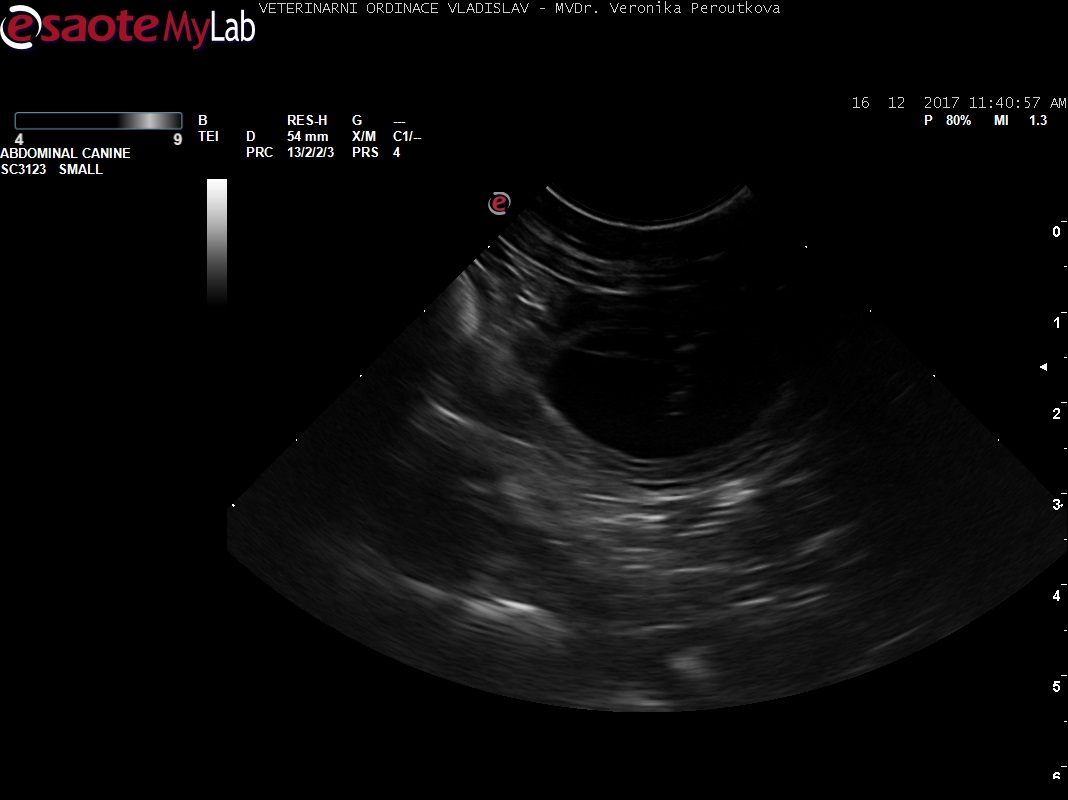Image resolution: width=1068 pixels, height=800 pixels.
Task: Click the RES-H resolution setting
Action: click(307, 121)
